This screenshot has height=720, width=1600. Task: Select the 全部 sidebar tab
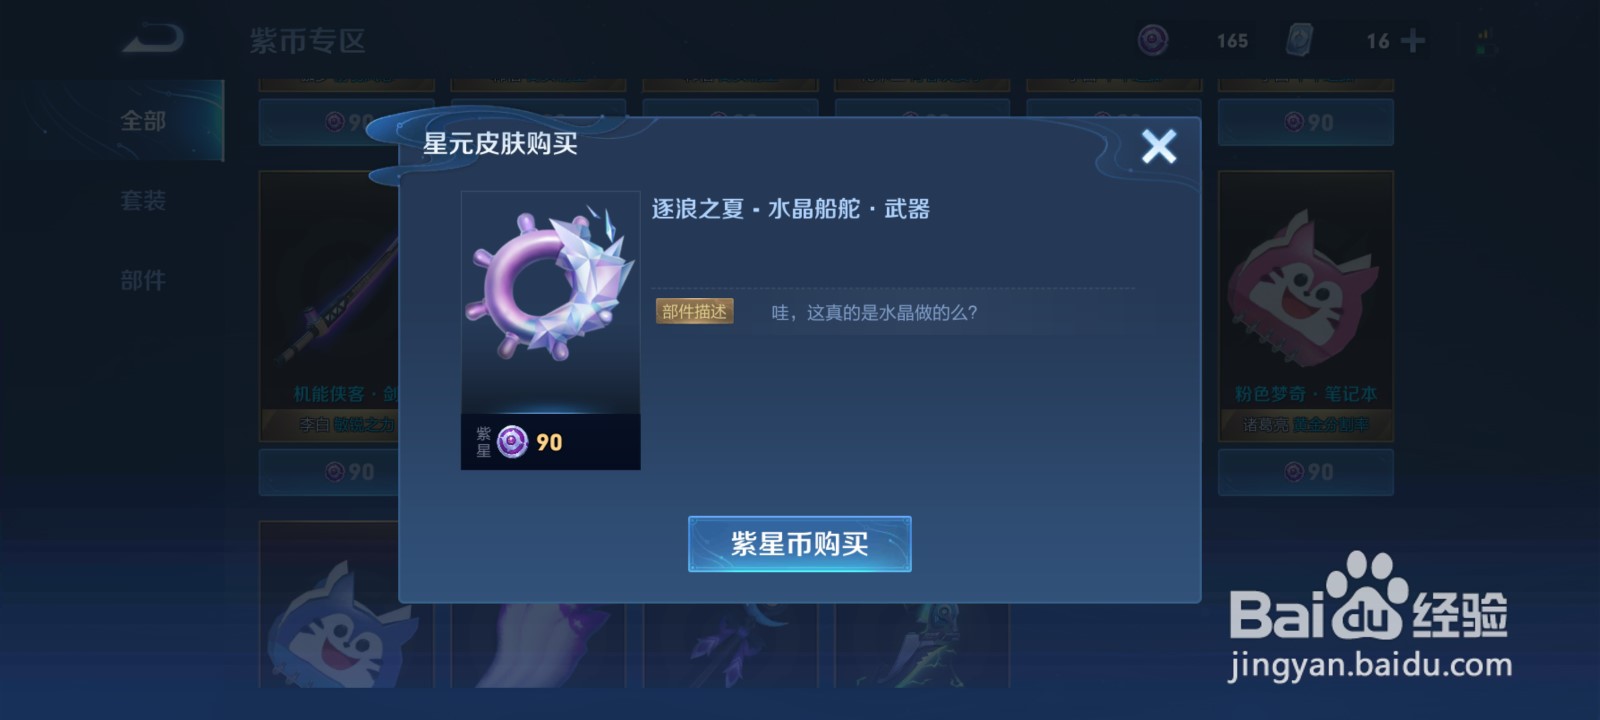[x=143, y=121]
